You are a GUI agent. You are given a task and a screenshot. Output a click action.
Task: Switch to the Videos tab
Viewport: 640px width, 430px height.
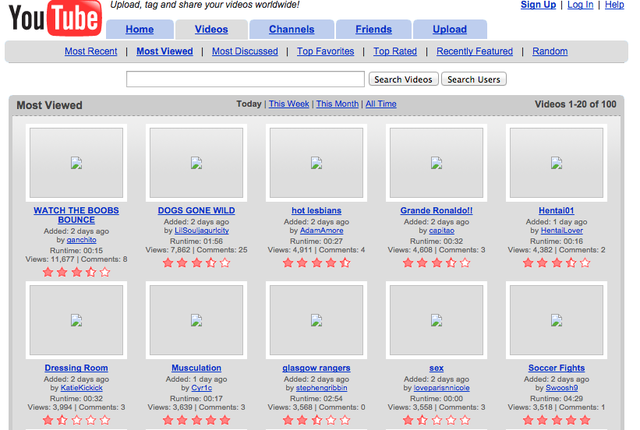click(211, 29)
